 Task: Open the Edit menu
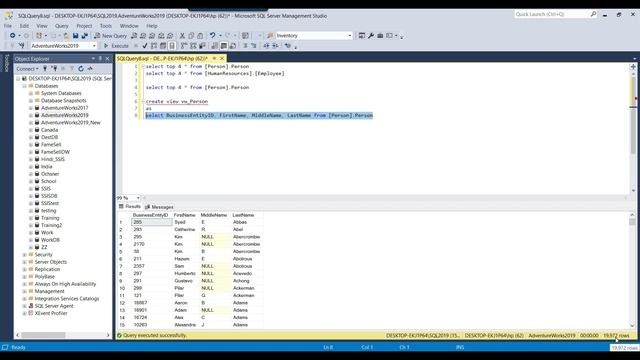pyautogui.click(x=24, y=26)
